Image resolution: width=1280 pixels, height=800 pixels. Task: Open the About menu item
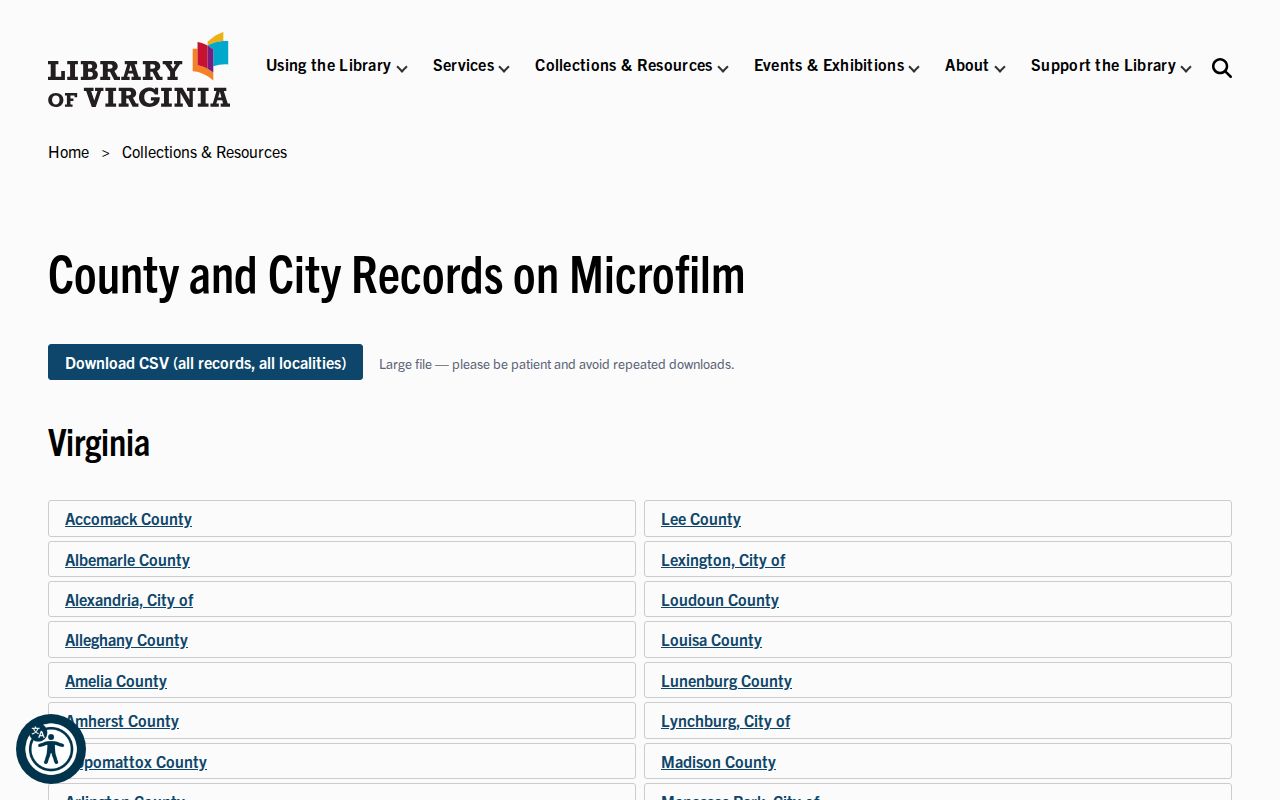[966, 65]
